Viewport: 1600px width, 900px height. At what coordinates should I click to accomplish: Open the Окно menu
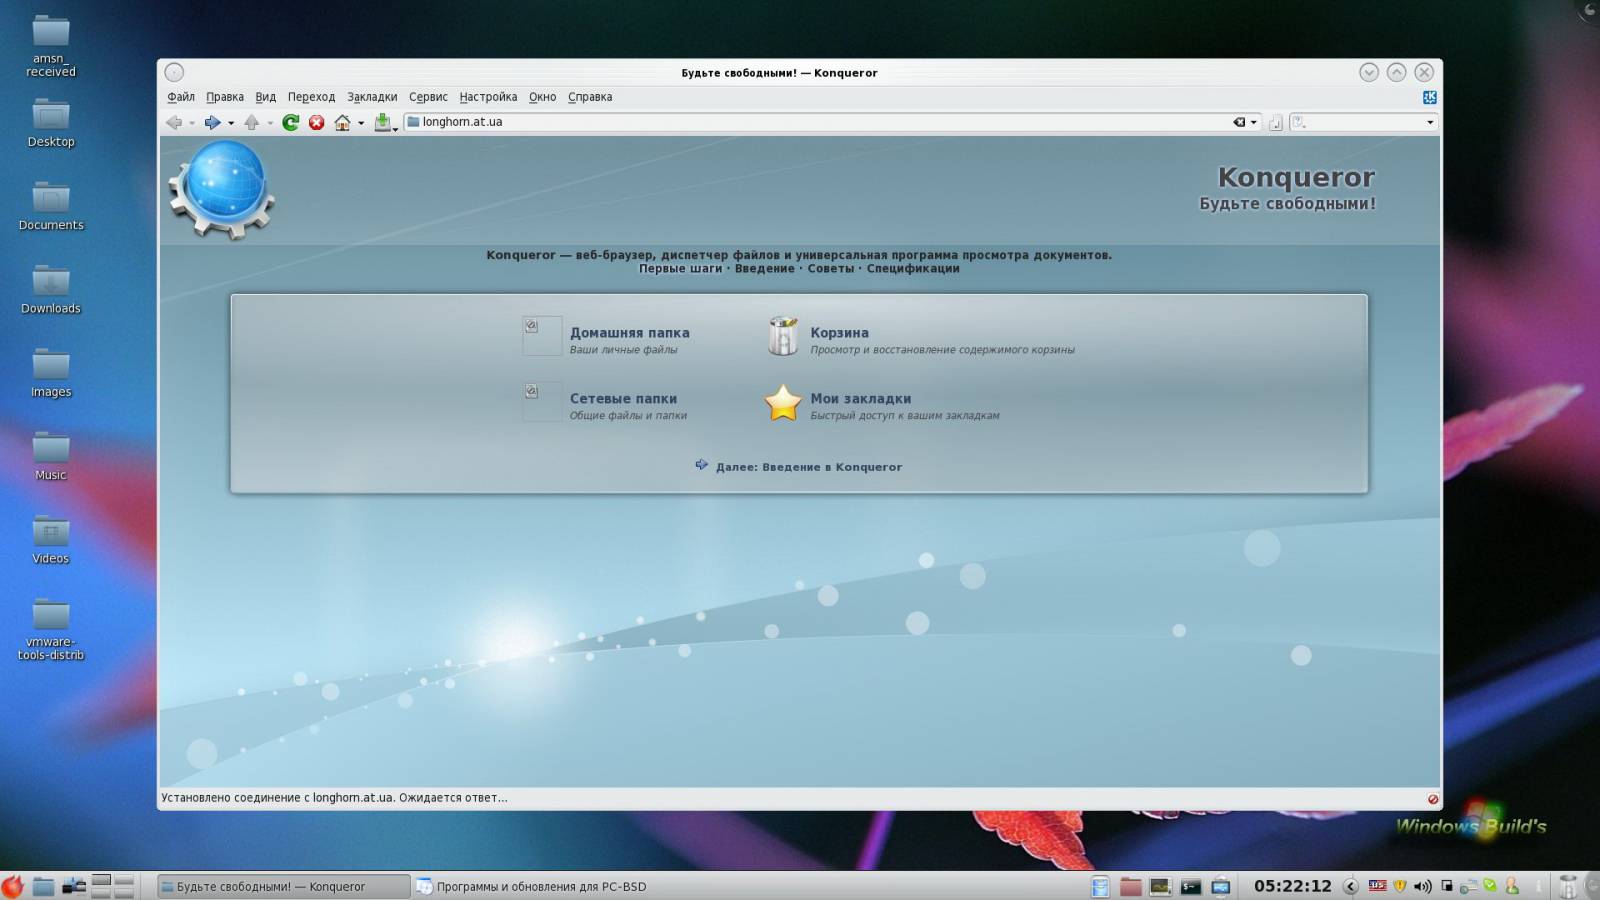tap(542, 97)
